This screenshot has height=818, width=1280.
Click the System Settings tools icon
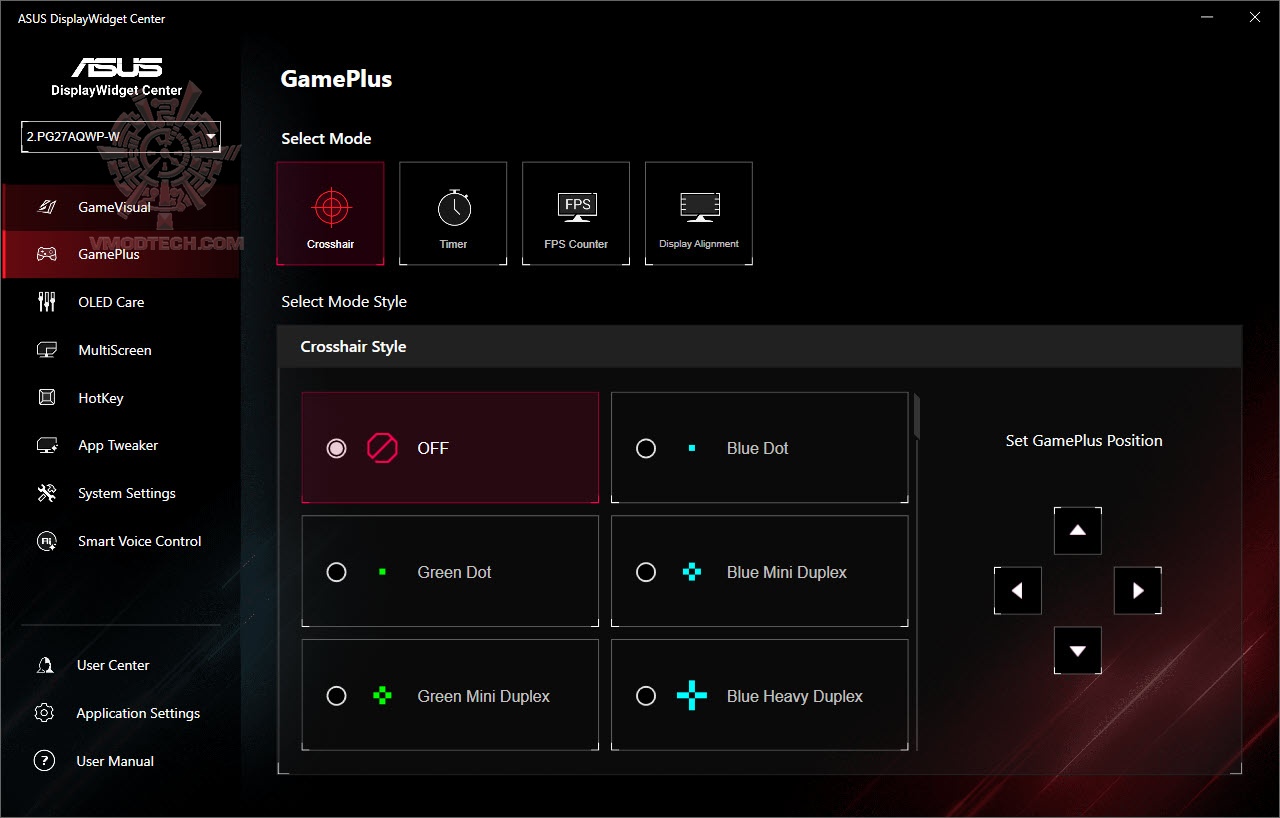click(47, 493)
